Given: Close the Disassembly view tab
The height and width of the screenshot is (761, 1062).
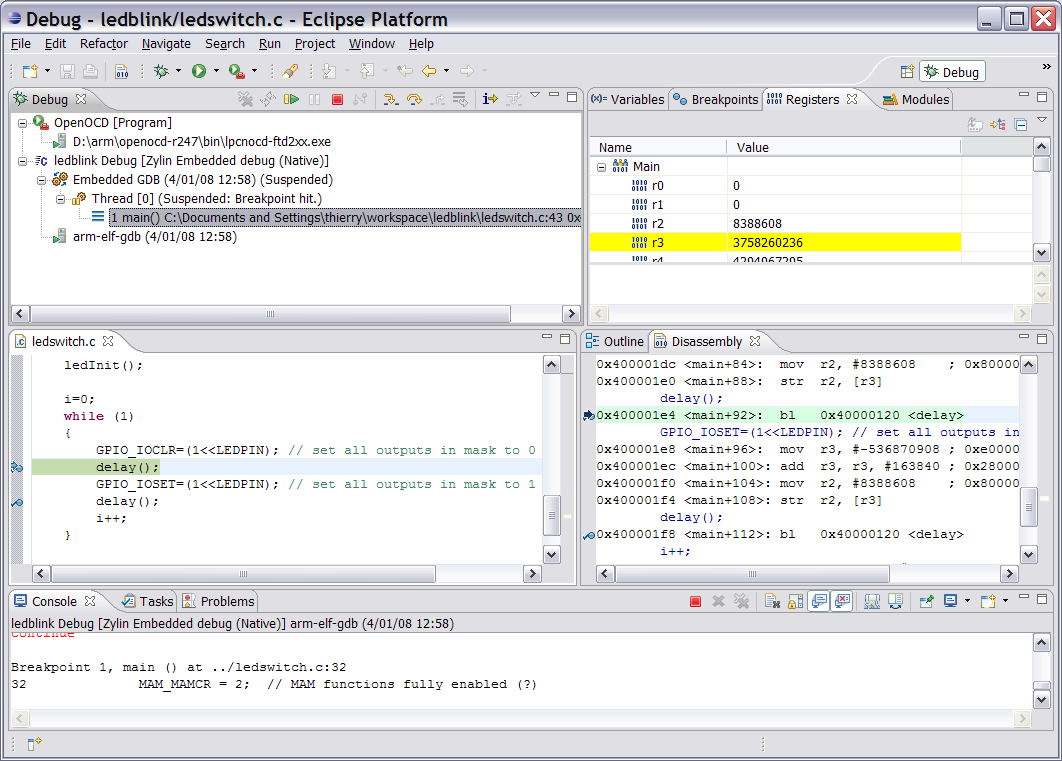Looking at the screenshot, I should pos(755,341).
